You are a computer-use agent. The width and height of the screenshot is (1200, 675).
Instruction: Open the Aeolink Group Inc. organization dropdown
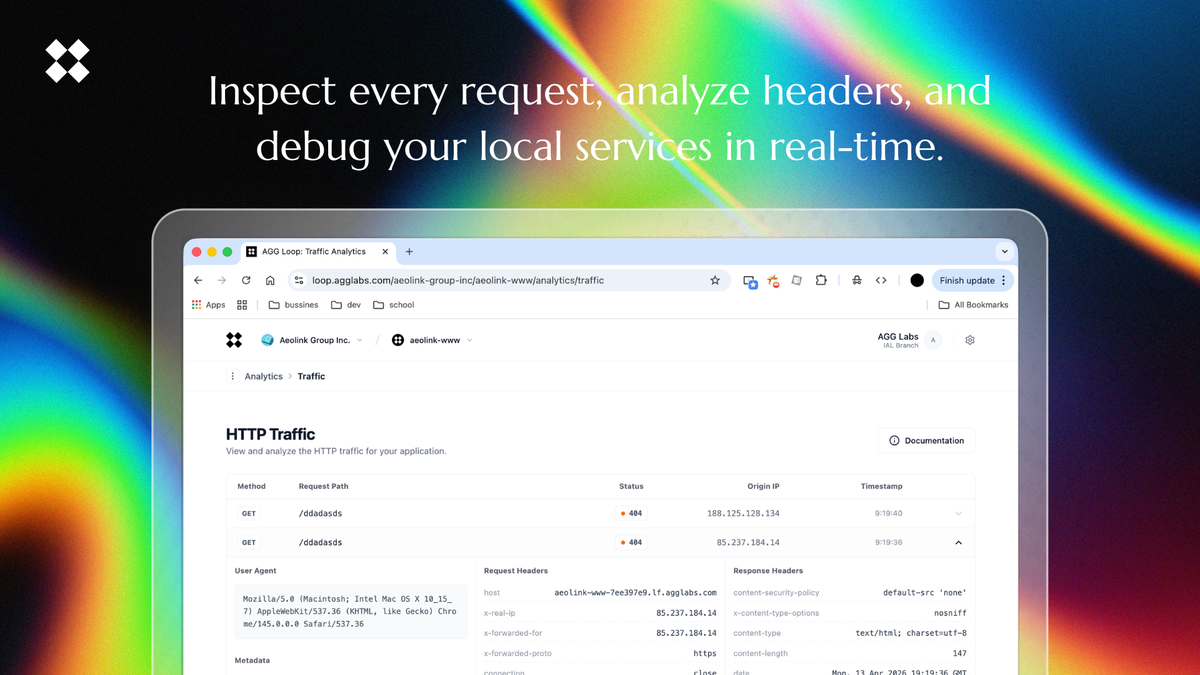tap(312, 340)
